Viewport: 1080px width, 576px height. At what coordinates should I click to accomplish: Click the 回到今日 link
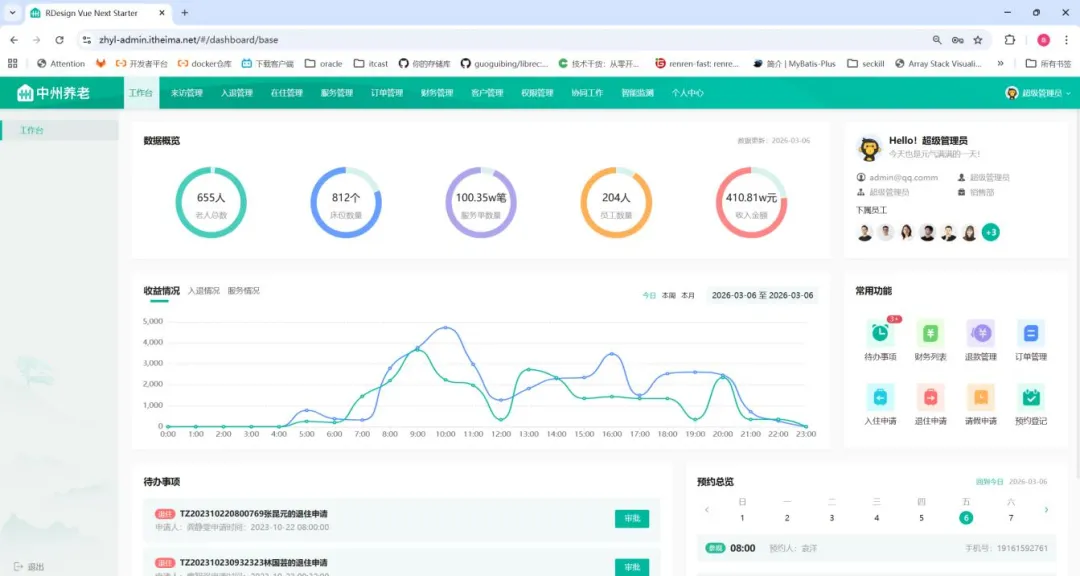pos(989,482)
